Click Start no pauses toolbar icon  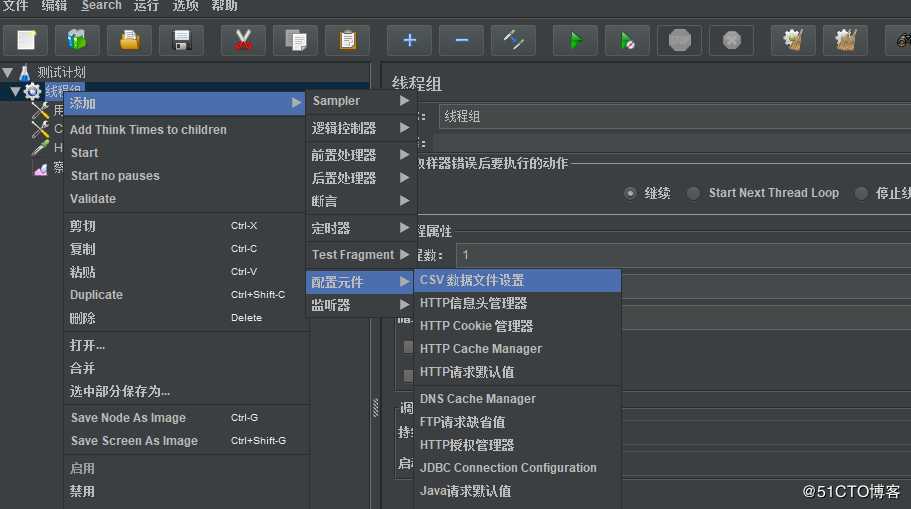pyautogui.click(x=627, y=41)
